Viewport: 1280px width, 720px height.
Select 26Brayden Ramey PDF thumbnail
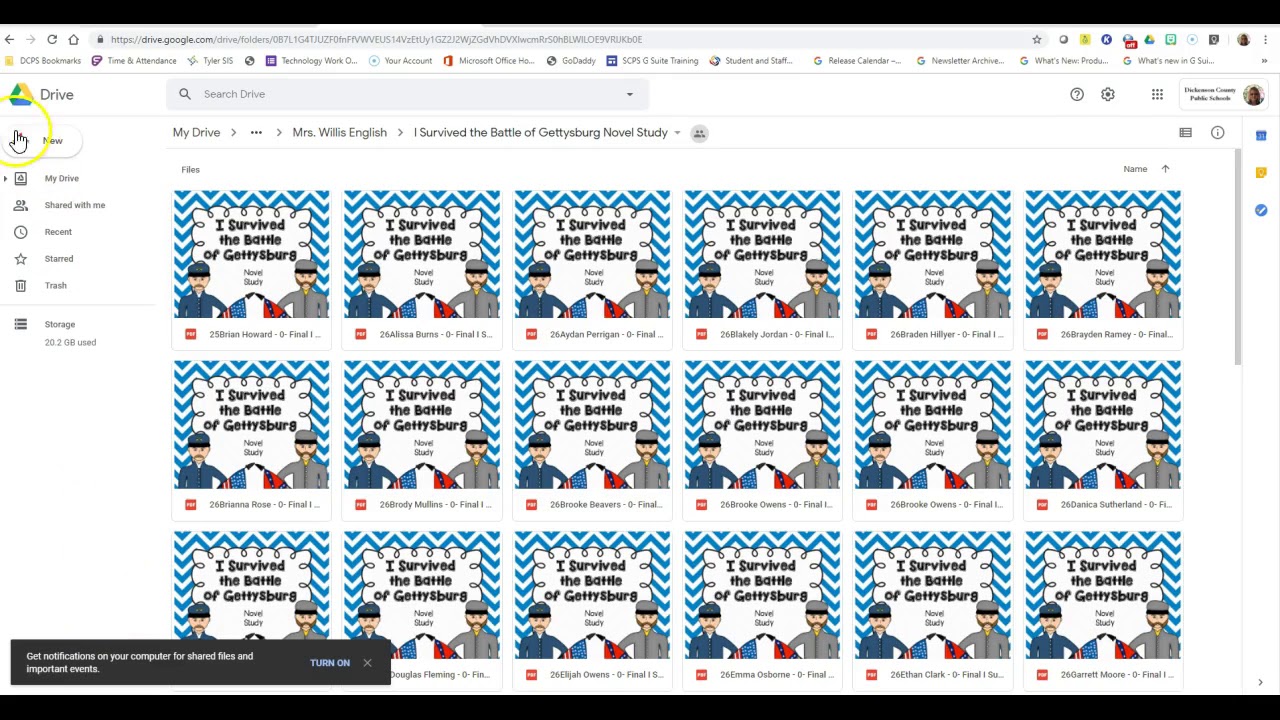[x=1102, y=254]
